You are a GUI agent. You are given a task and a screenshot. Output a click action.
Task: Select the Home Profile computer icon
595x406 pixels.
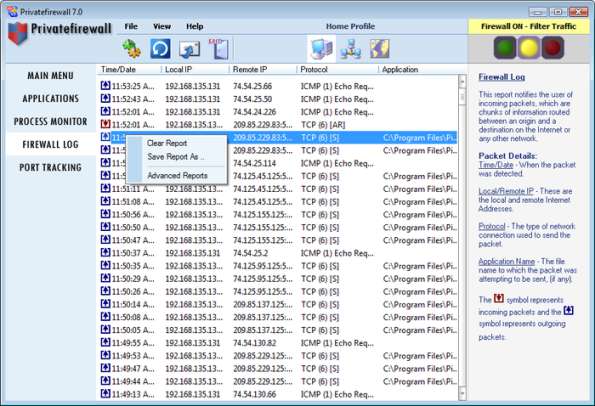coord(321,49)
